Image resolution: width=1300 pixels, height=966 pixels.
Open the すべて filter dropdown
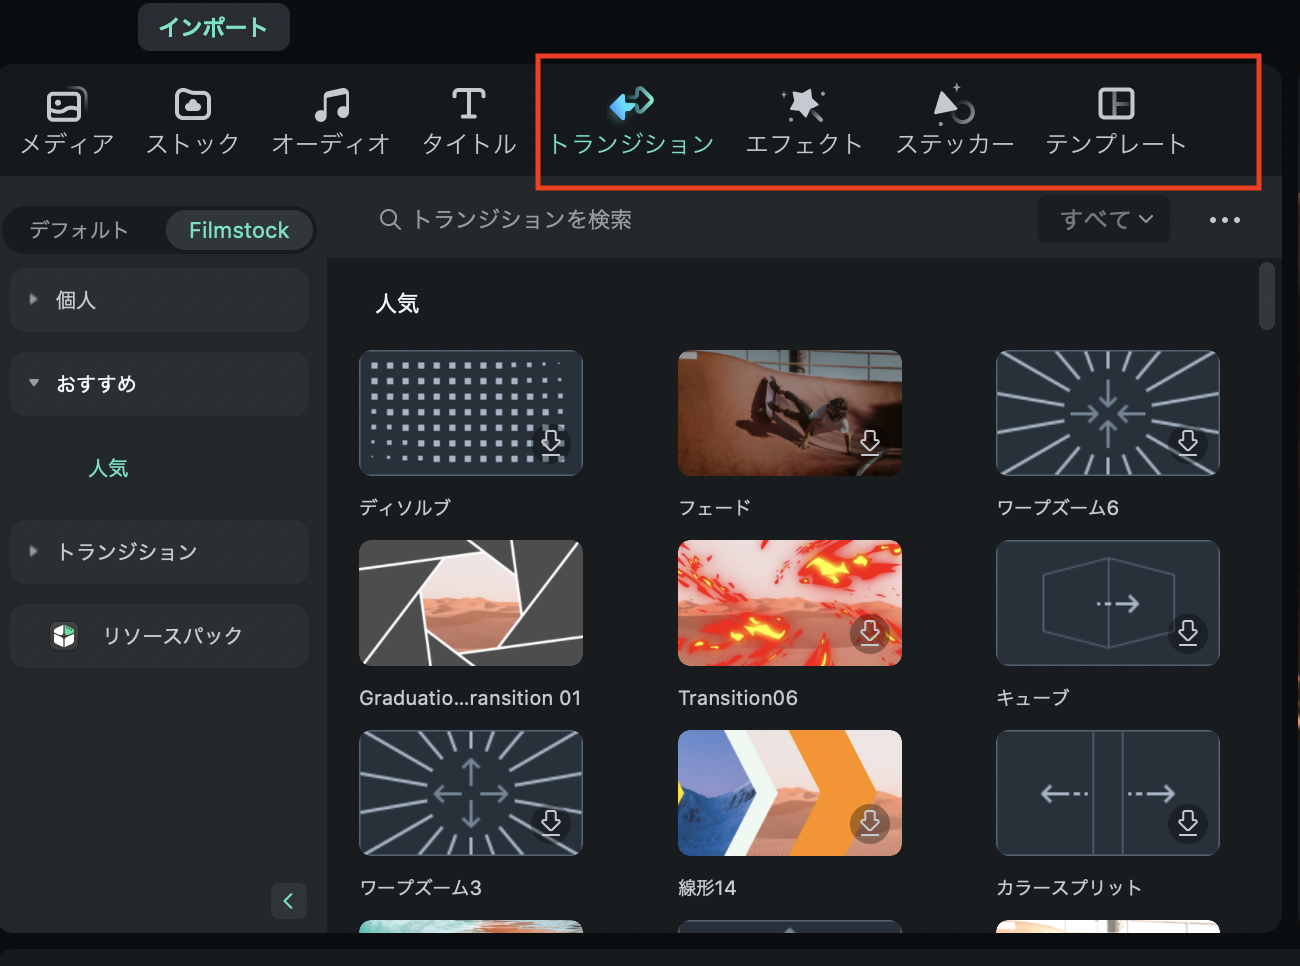click(1104, 220)
